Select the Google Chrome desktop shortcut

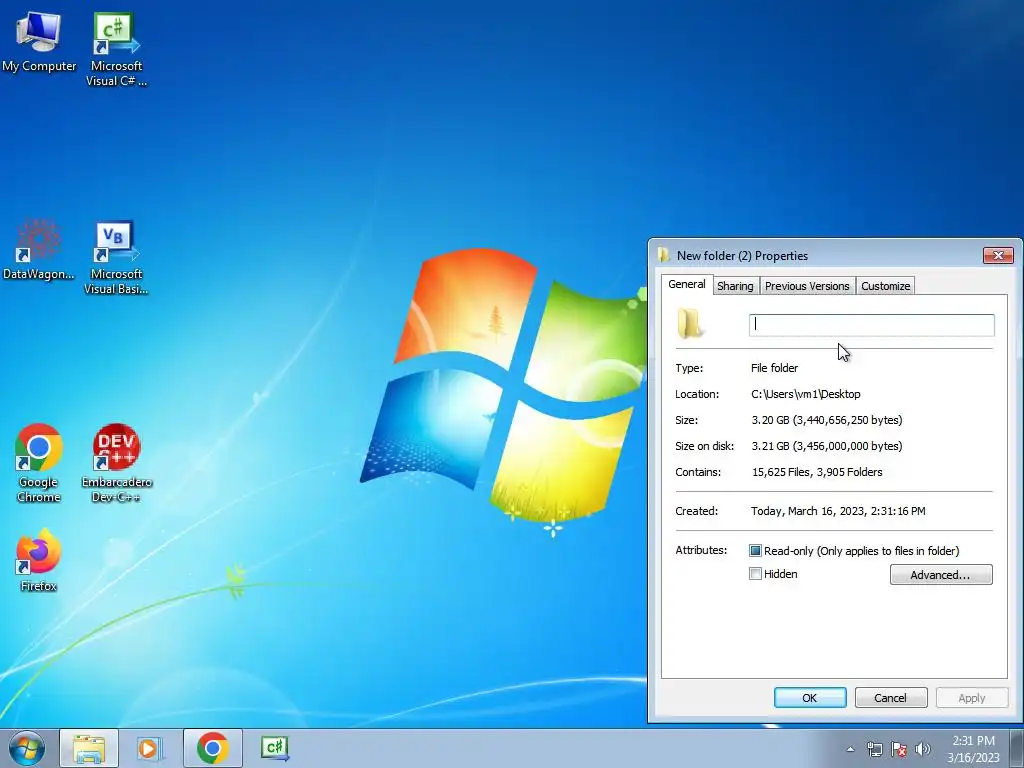39,464
